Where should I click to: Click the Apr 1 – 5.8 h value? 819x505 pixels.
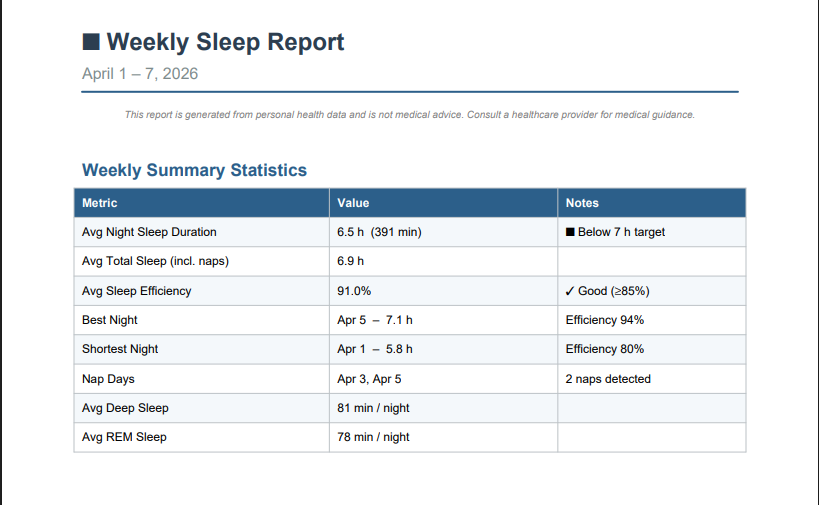coord(374,349)
